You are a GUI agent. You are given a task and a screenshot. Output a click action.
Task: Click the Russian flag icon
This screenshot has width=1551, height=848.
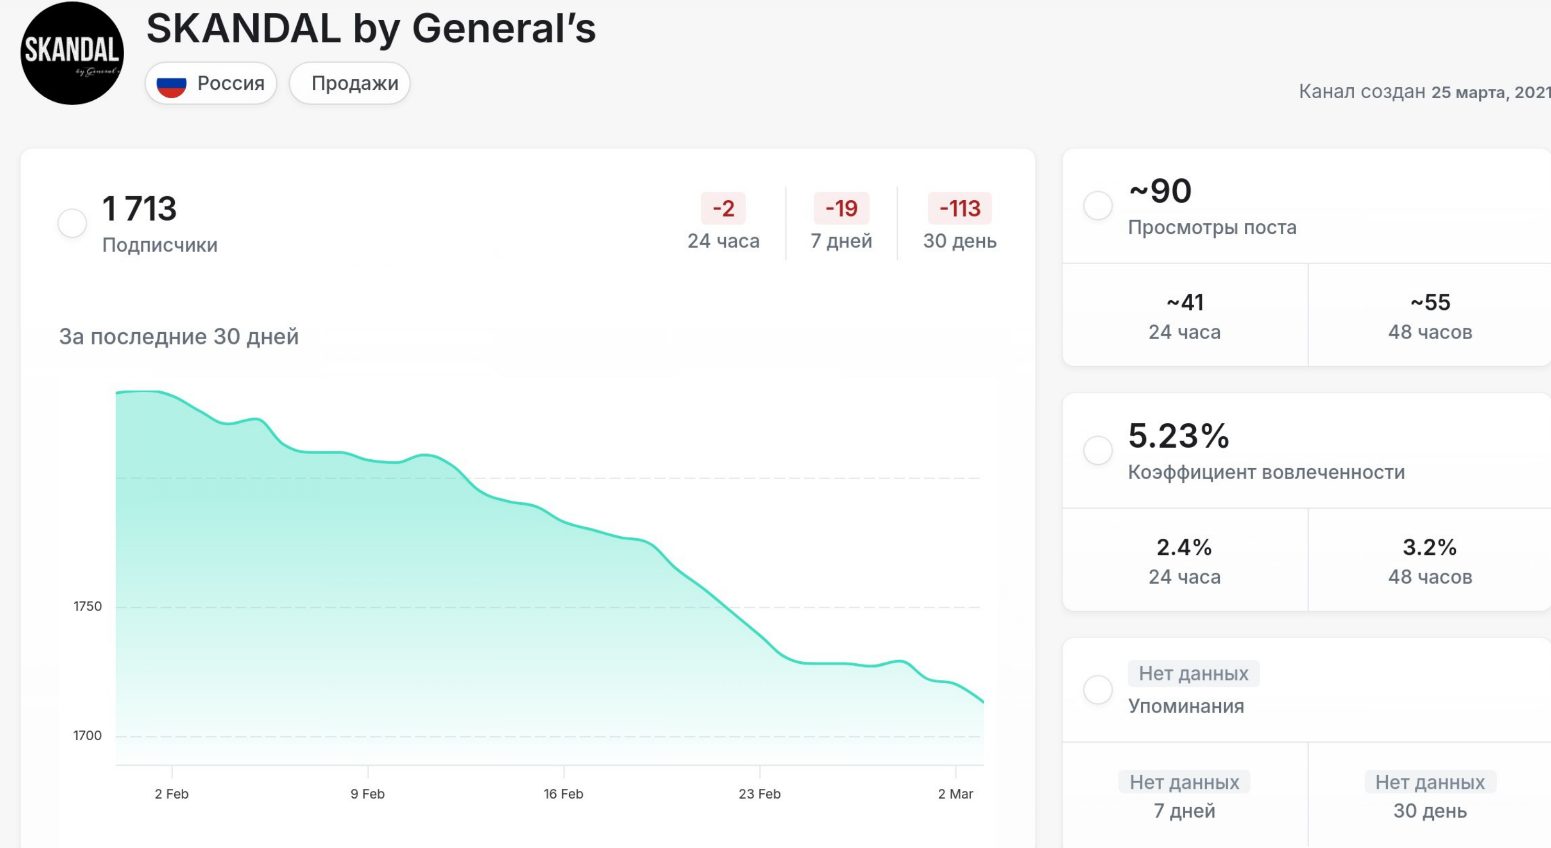(x=171, y=84)
